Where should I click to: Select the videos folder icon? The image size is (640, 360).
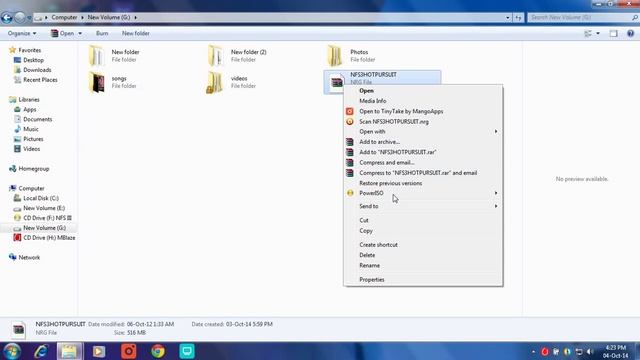point(215,82)
